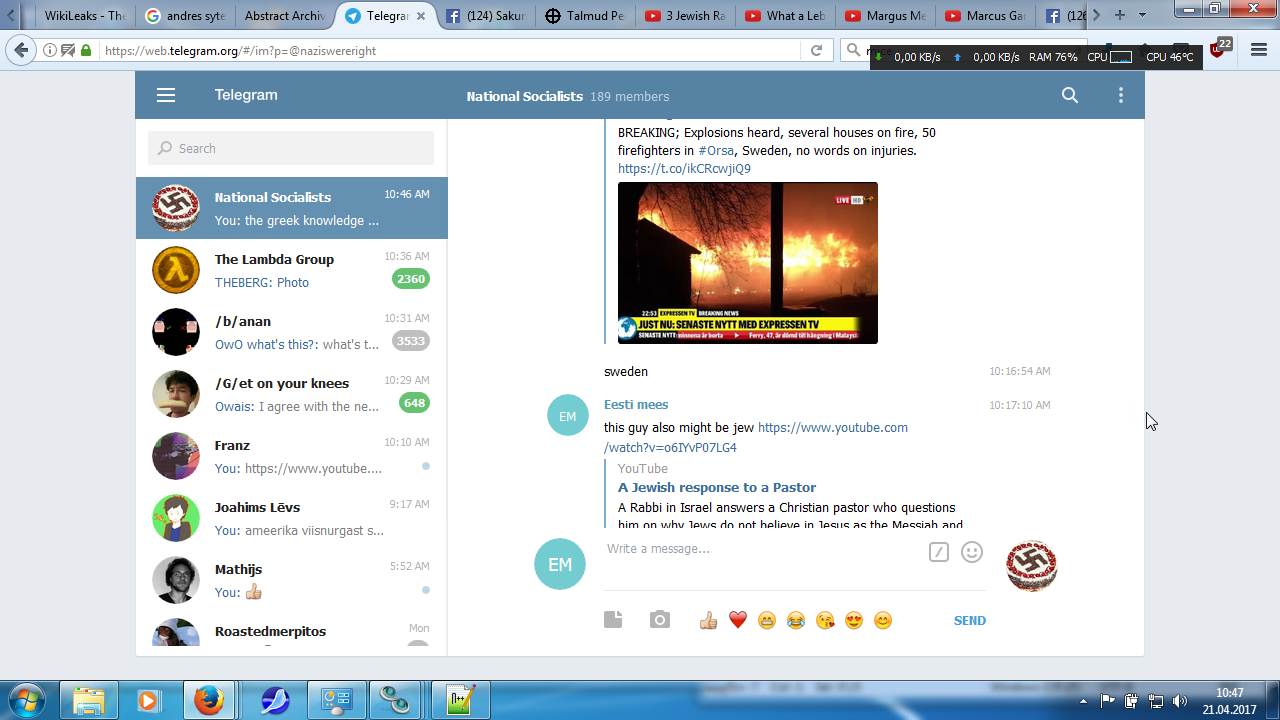Click the green padlock security icon
Screen dimensions: 1280x720
pyautogui.click(x=86, y=50)
